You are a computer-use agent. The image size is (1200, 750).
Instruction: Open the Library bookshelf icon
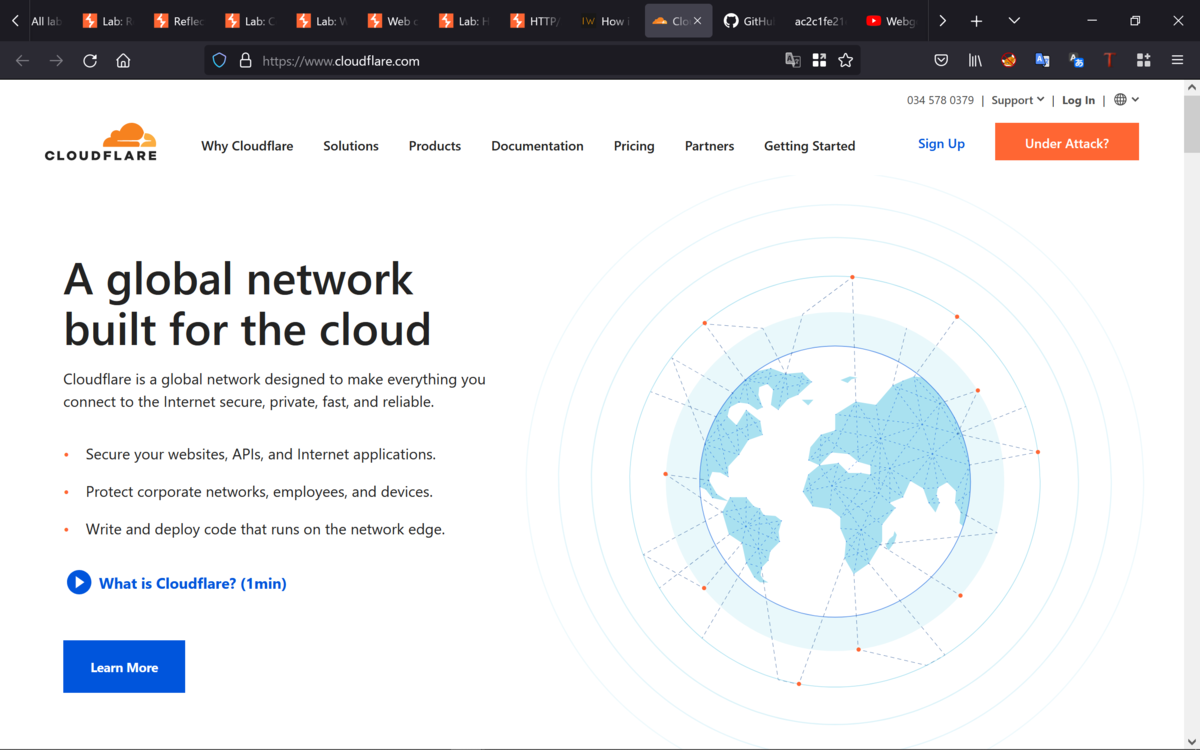tap(975, 60)
